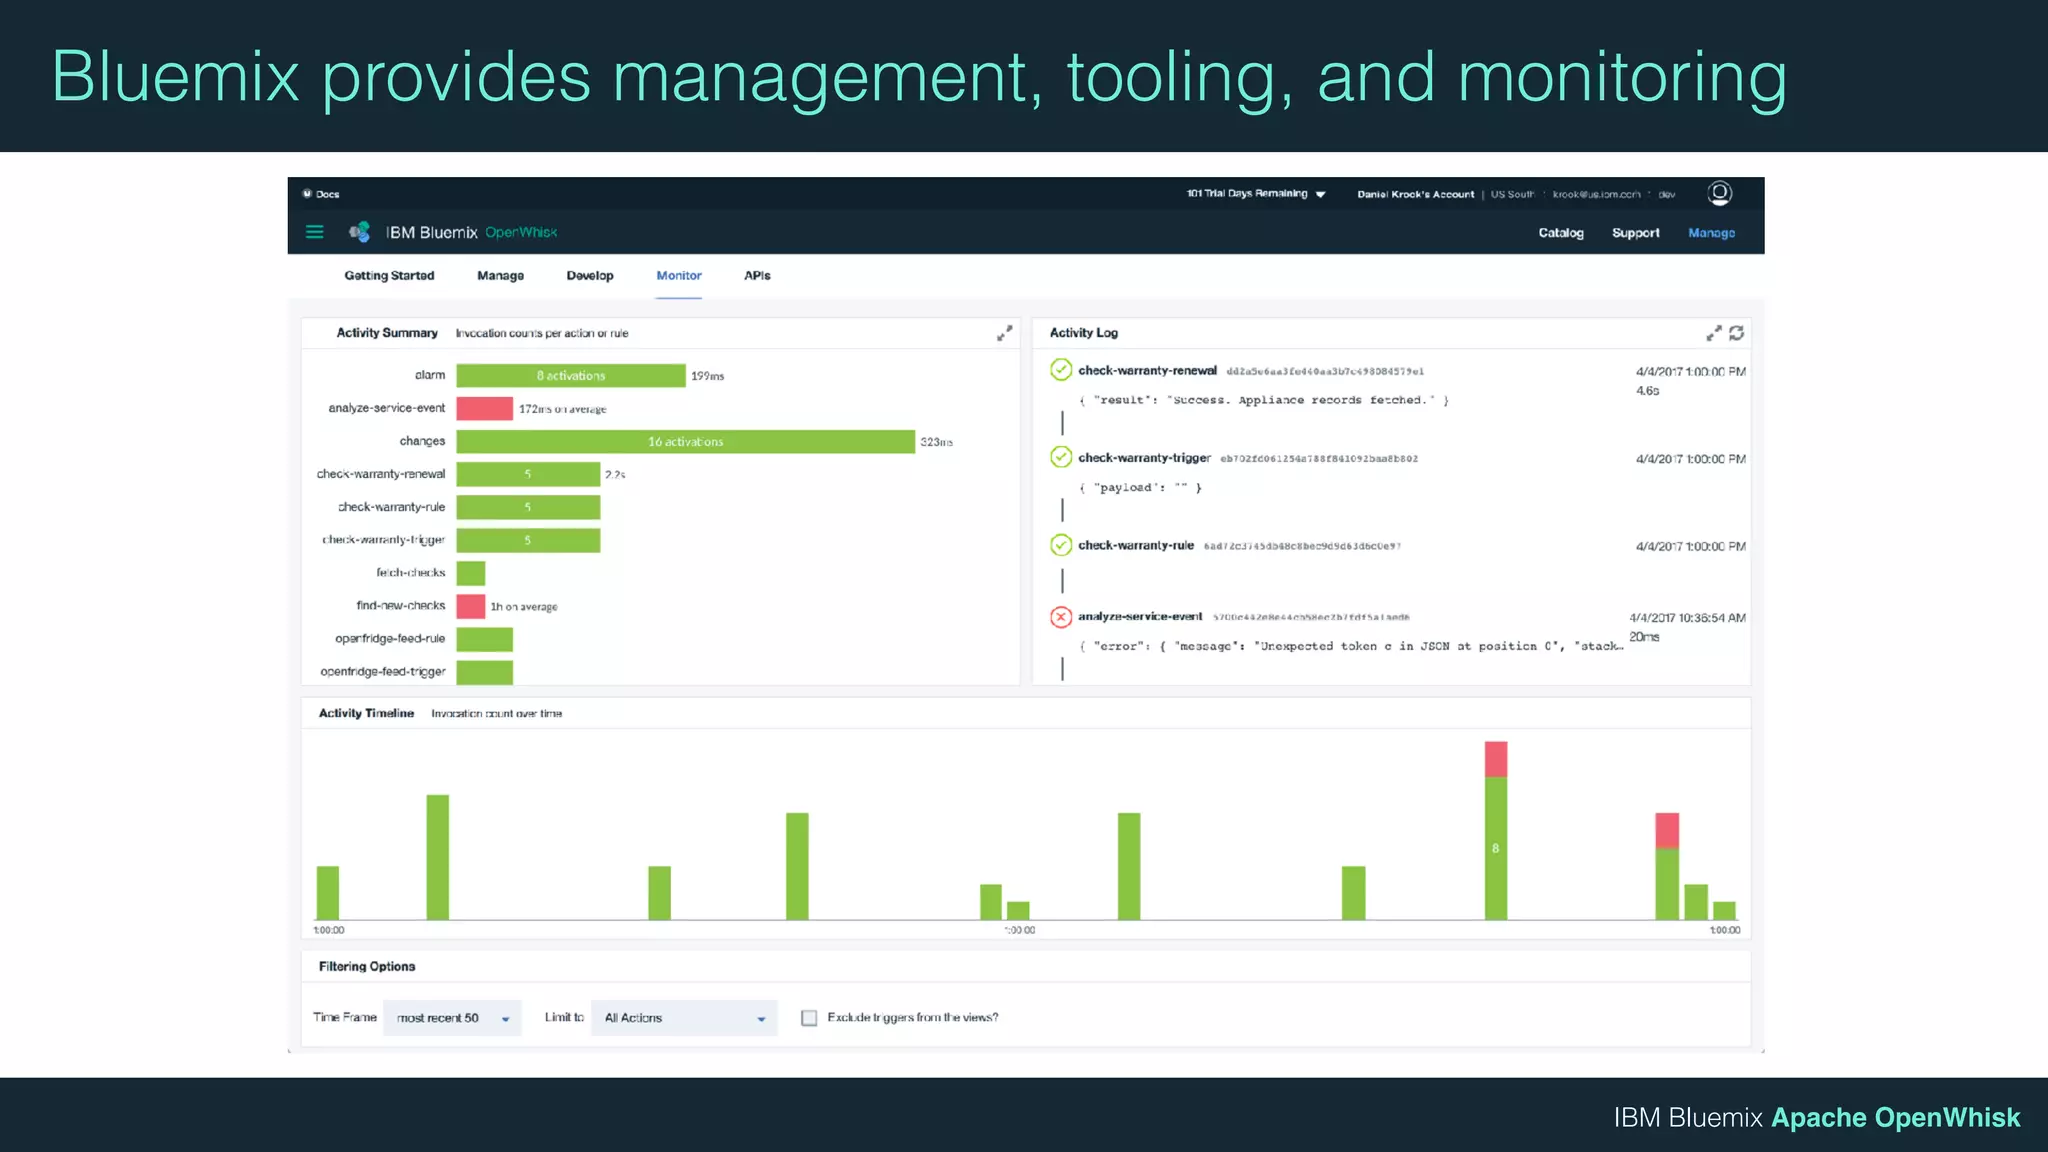Open the Time Frame most recent 50 dropdown
The width and height of the screenshot is (2048, 1152).
452,1018
